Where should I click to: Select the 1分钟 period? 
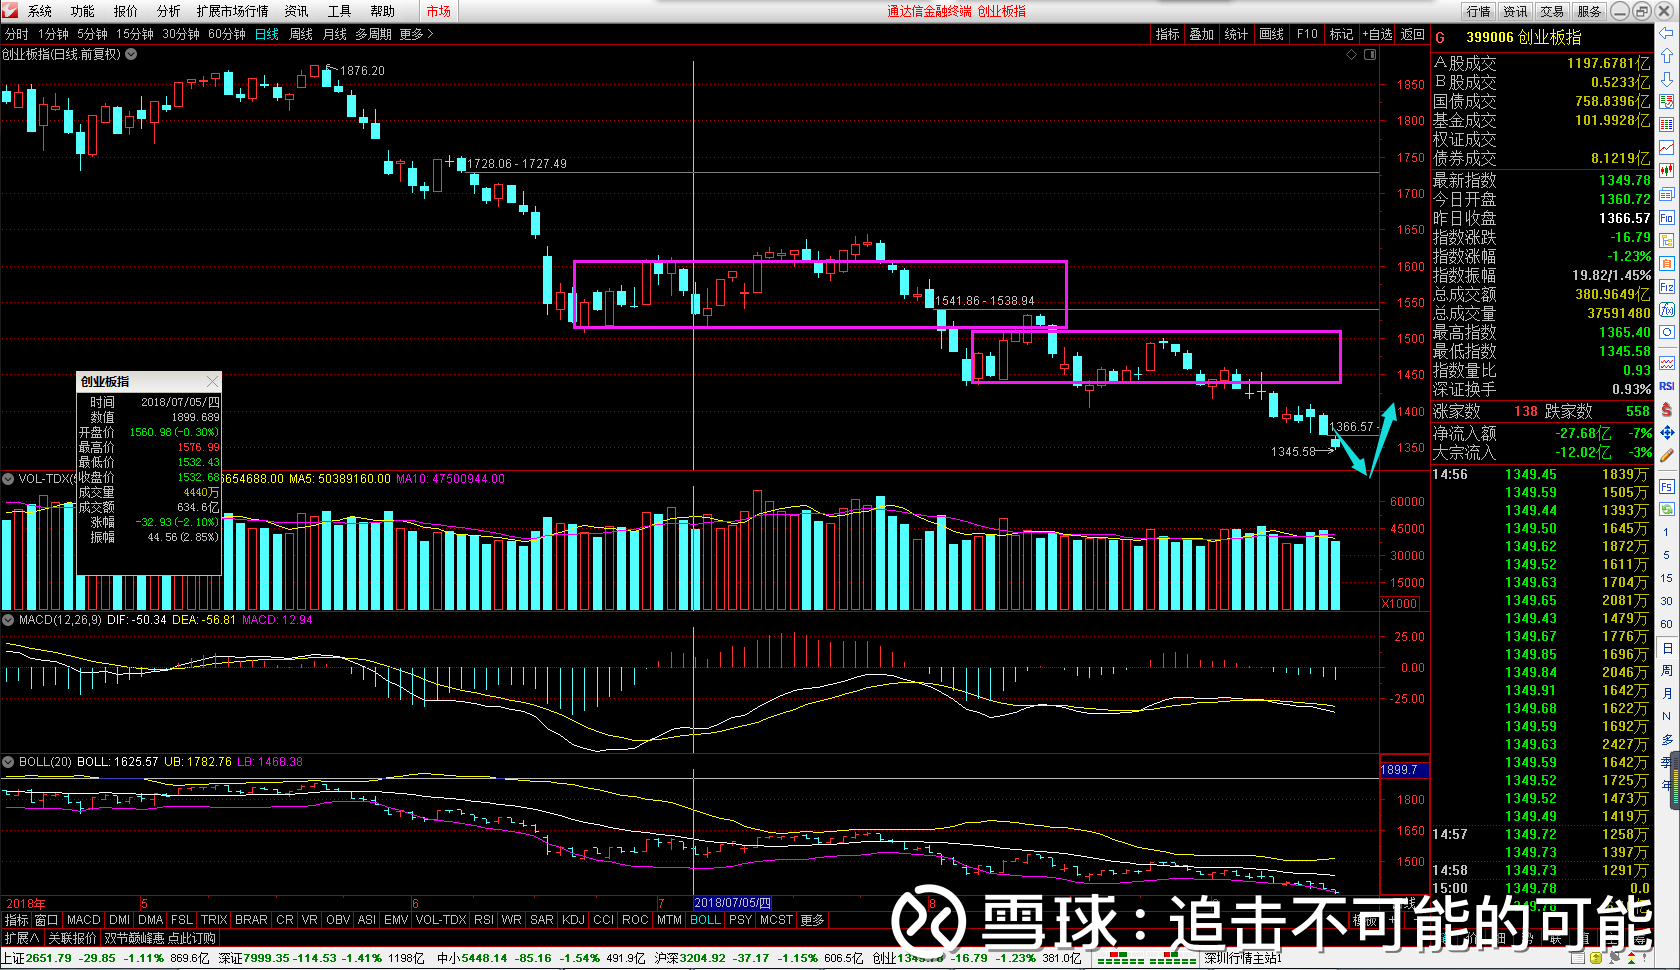(x=53, y=34)
